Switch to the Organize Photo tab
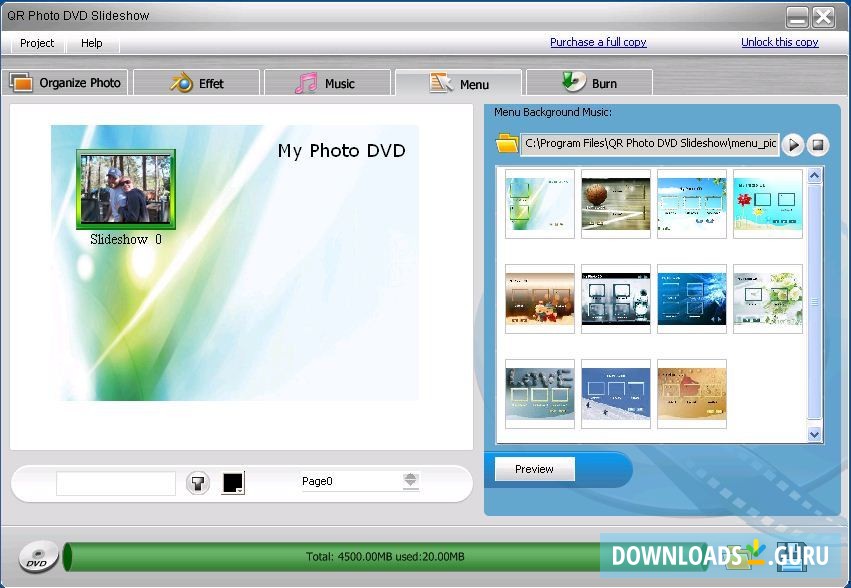Image resolution: width=851 pixels, height=588 pixels. pos(66,82)
